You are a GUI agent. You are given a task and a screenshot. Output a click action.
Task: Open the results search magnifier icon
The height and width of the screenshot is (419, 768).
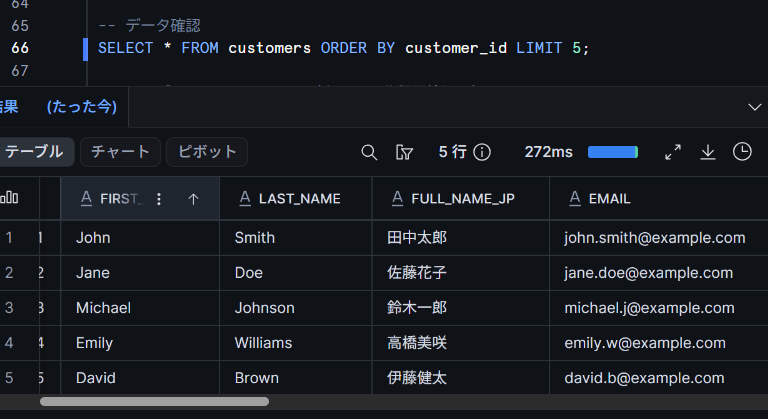pos(369,152)
